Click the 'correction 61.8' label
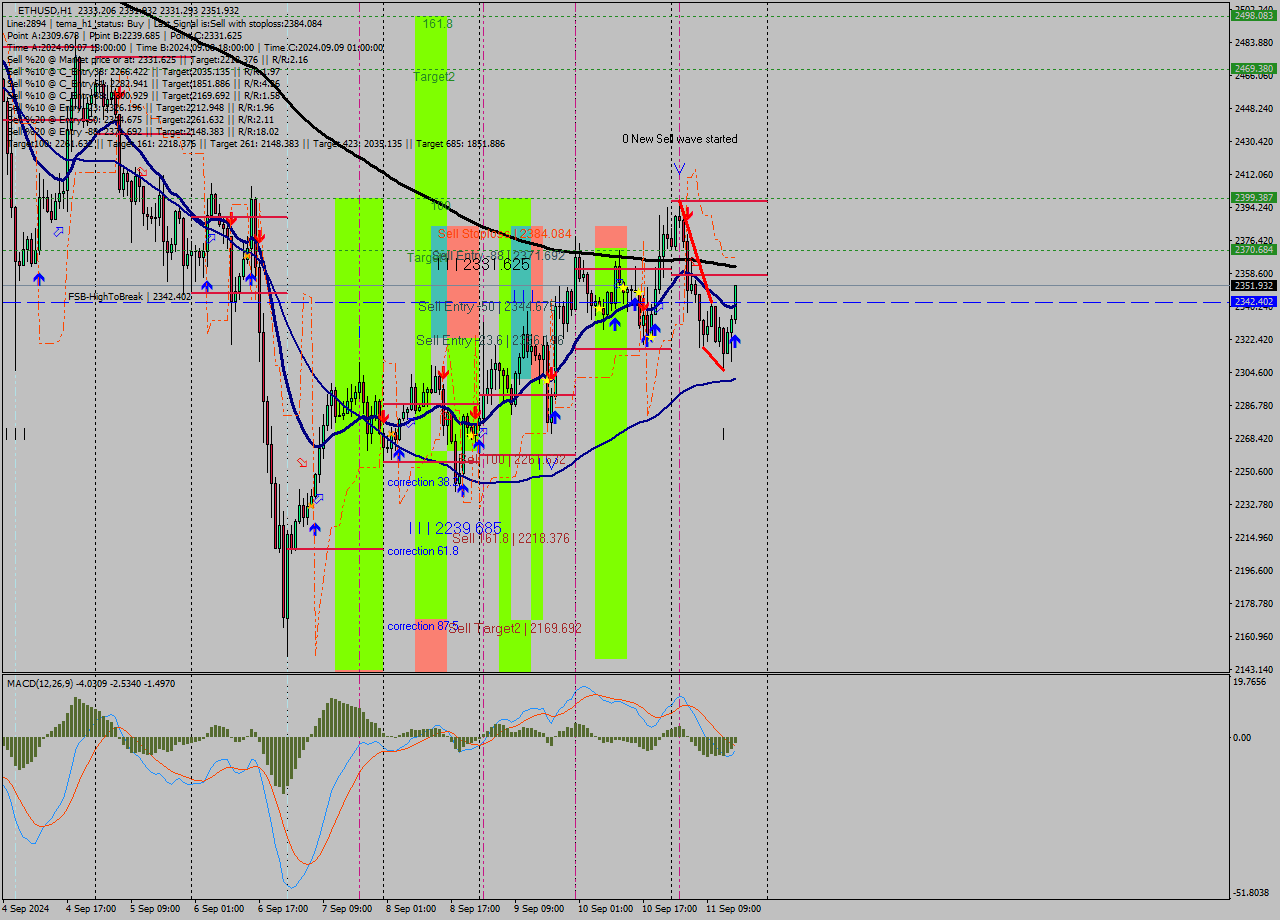 point(422,551)
